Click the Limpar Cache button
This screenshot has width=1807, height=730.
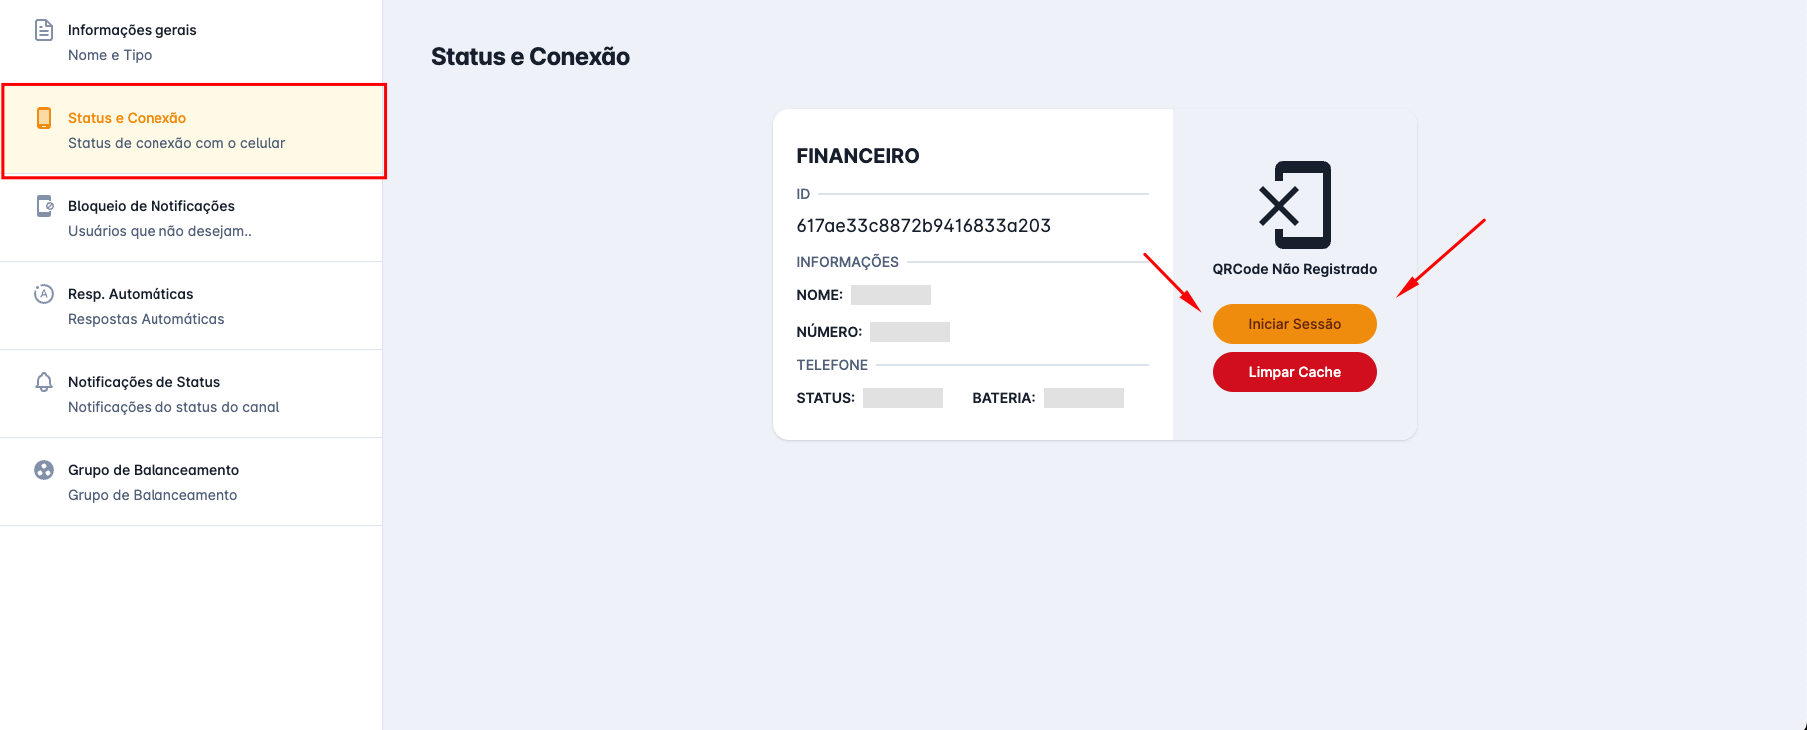click(1294, 371)
